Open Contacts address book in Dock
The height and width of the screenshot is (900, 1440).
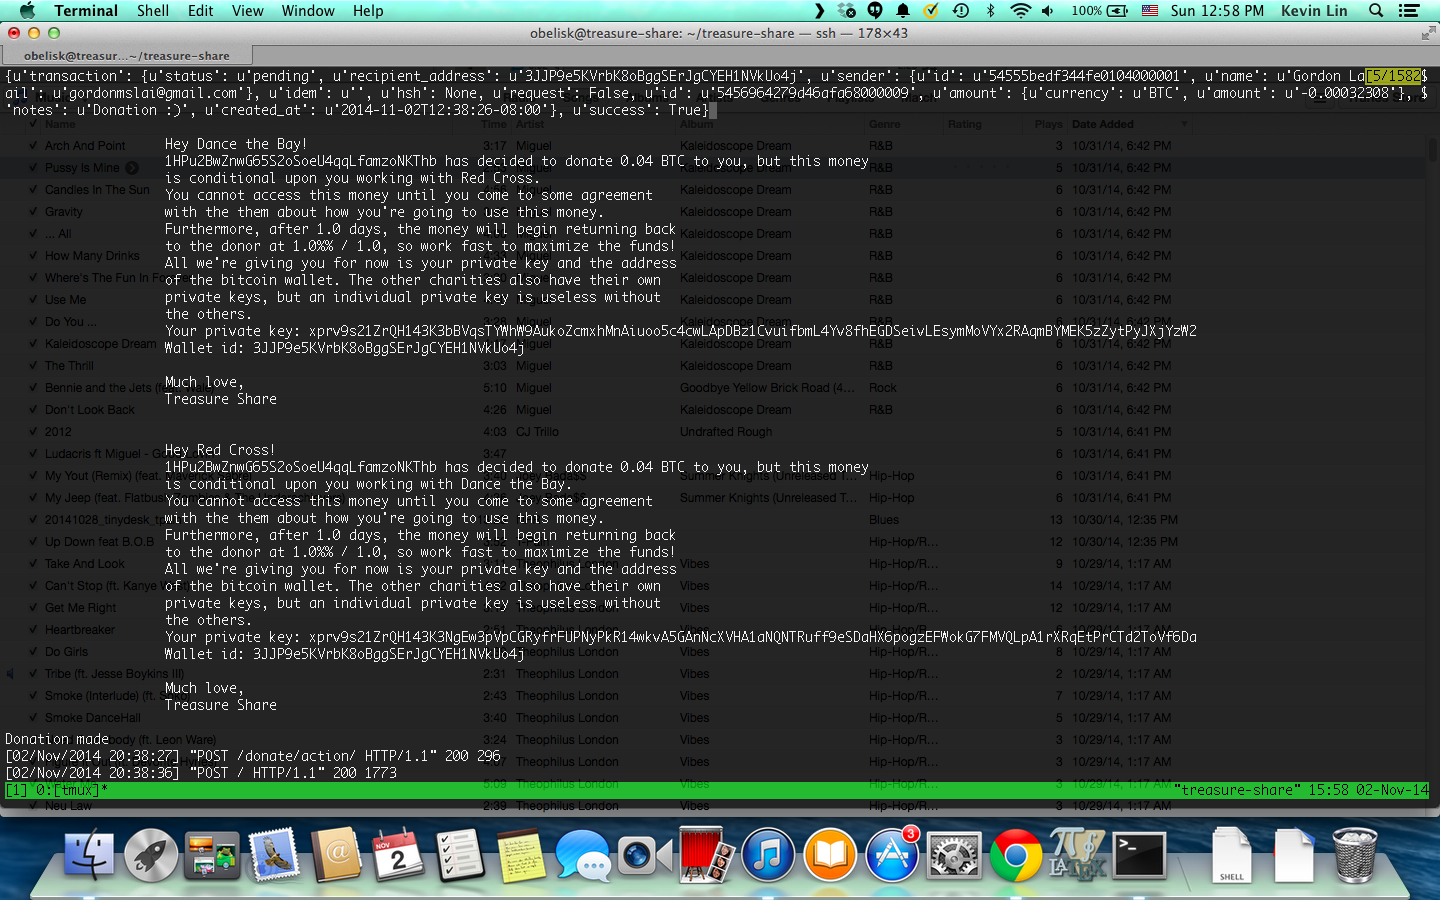[336, 856]
